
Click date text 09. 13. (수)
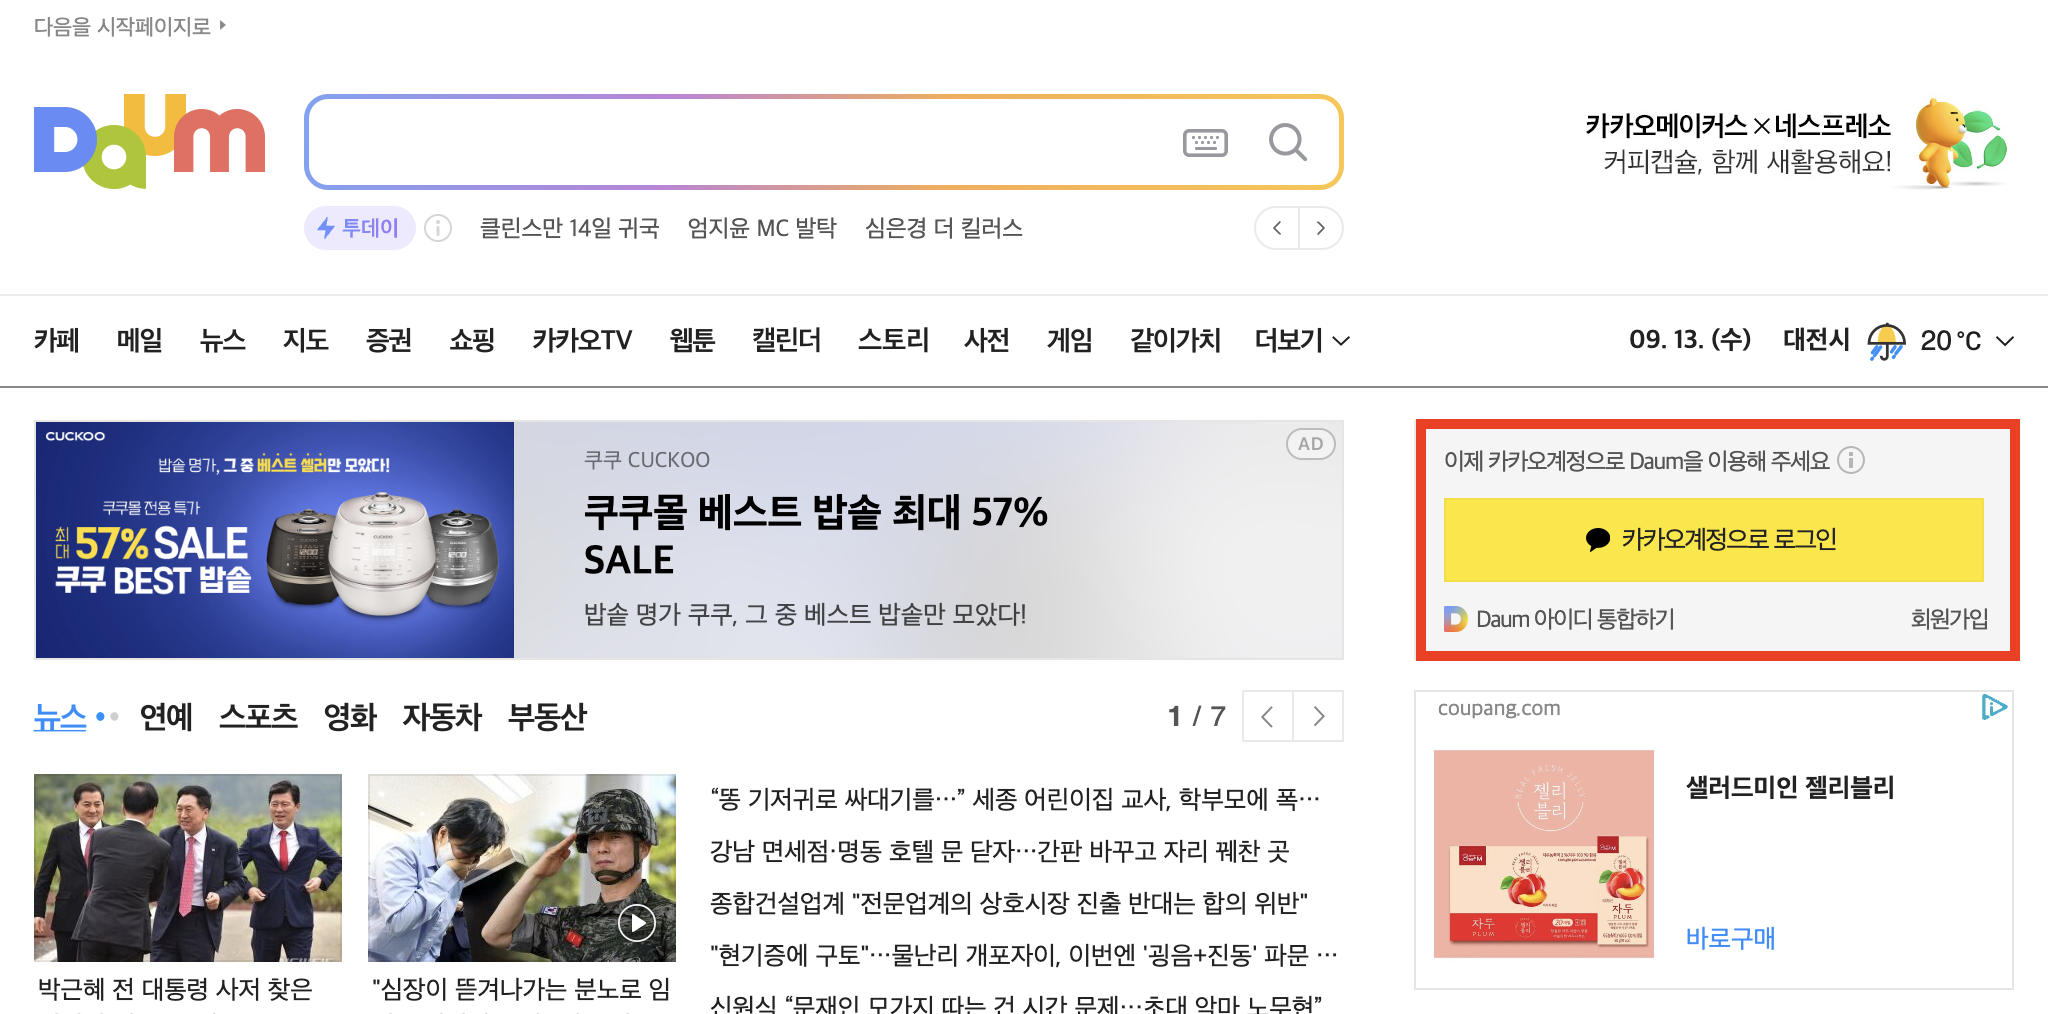click(1690, 341)
